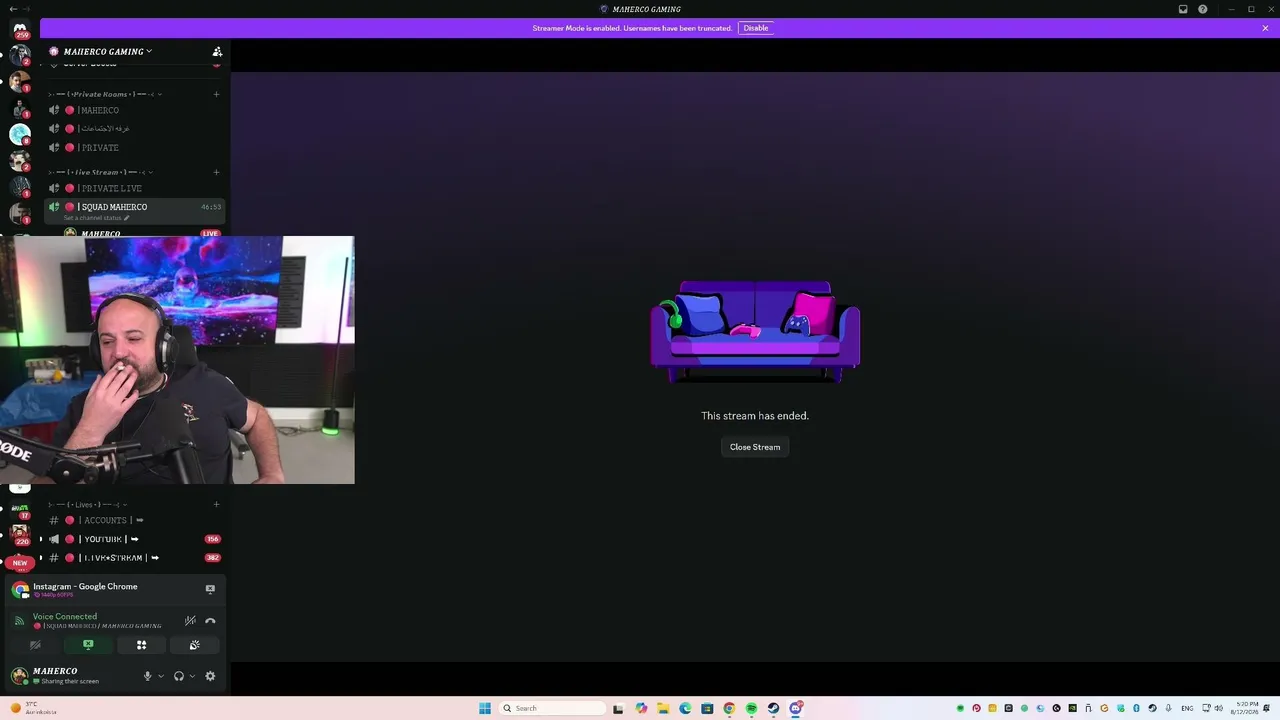Open Google Chrome from the taskbar
Image resolution: width=1280 pixels, height=720 pixels.
point(729,708)
